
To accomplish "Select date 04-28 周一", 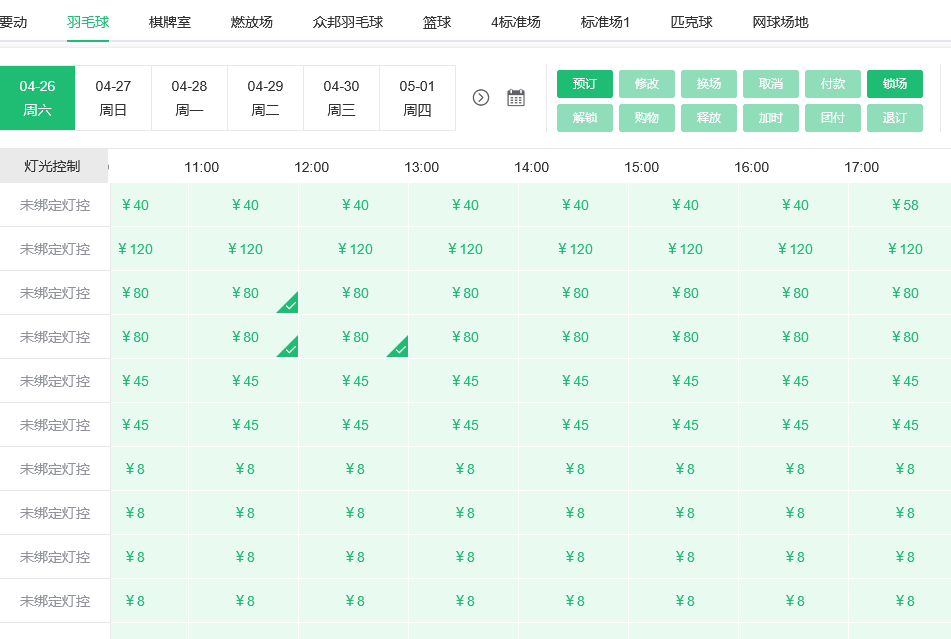I will 189,98.
